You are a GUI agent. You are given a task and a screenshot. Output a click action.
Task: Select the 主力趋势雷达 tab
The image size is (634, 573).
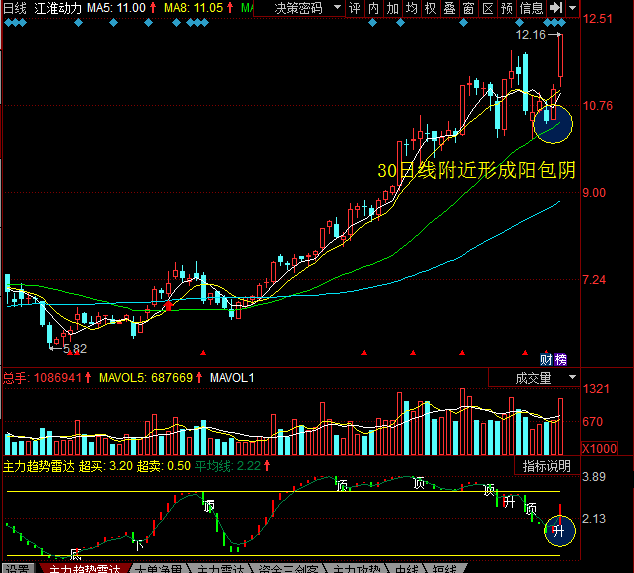coord(85,569)
